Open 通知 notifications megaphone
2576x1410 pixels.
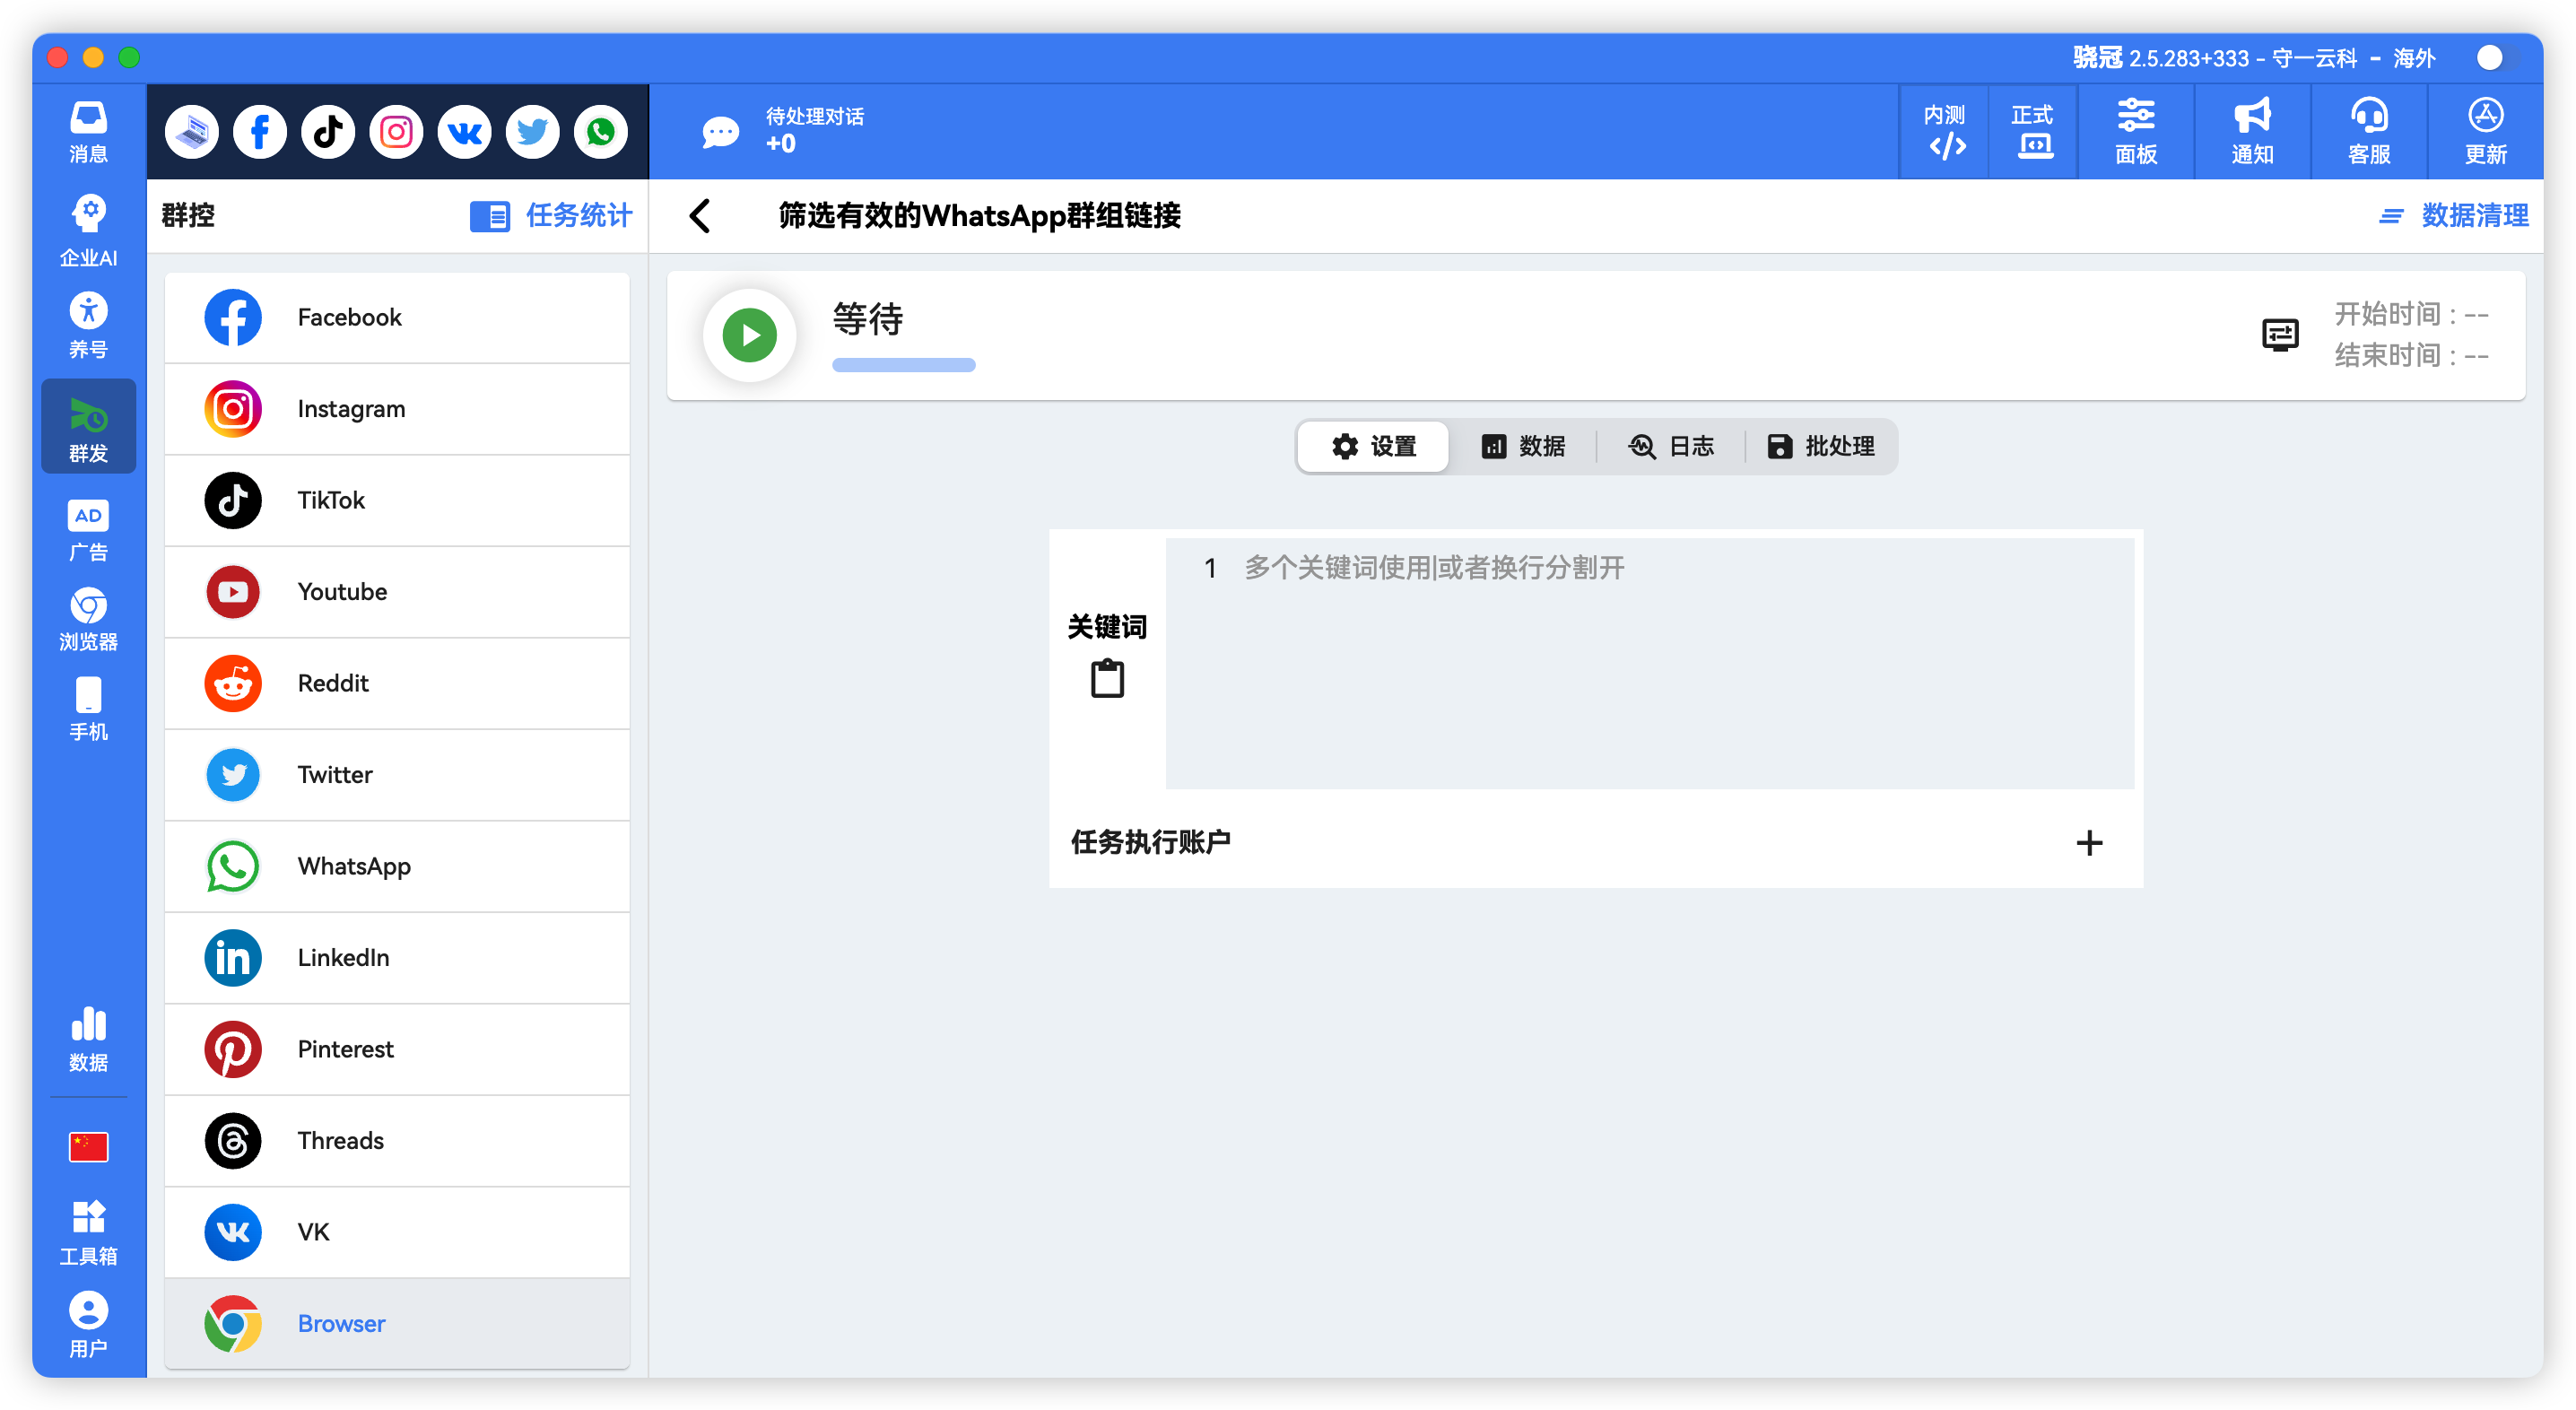[x=2253, y=132]
